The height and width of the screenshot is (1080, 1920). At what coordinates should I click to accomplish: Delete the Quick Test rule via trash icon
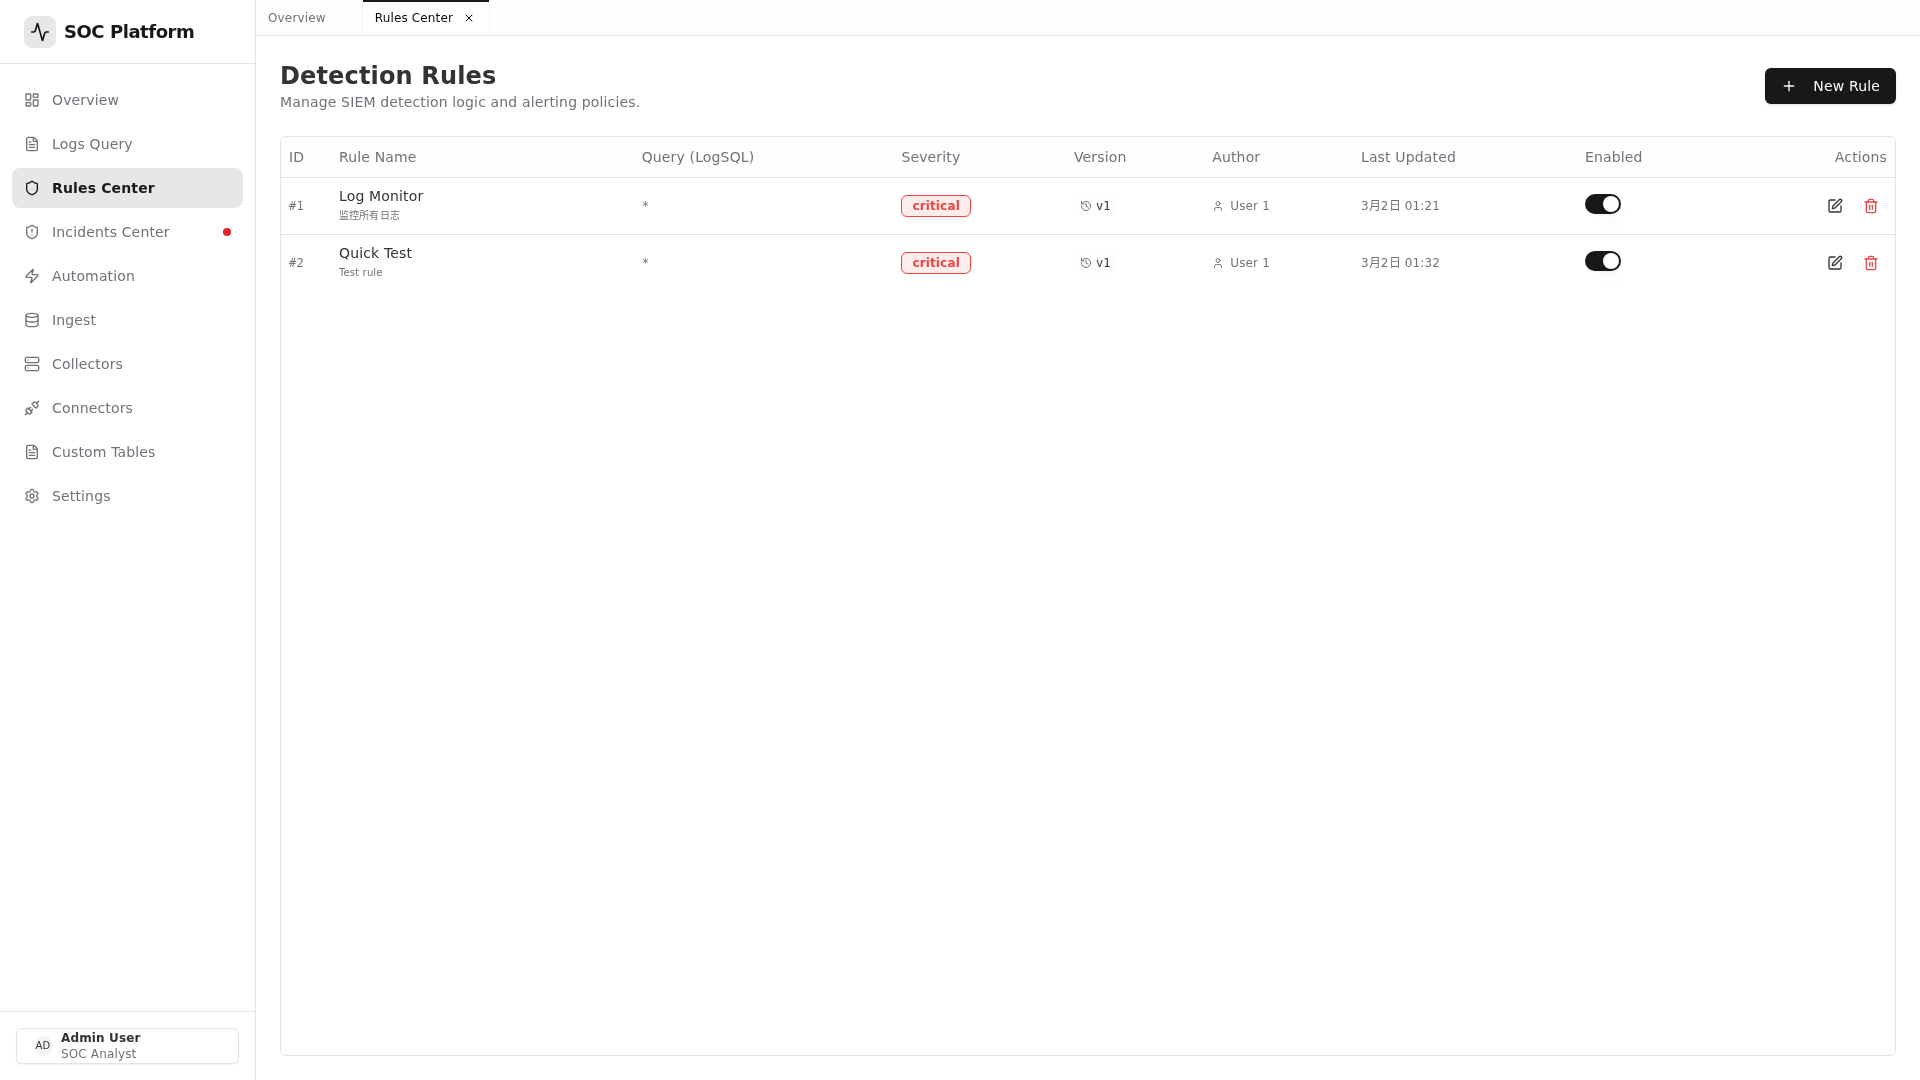click(1871, 263)
